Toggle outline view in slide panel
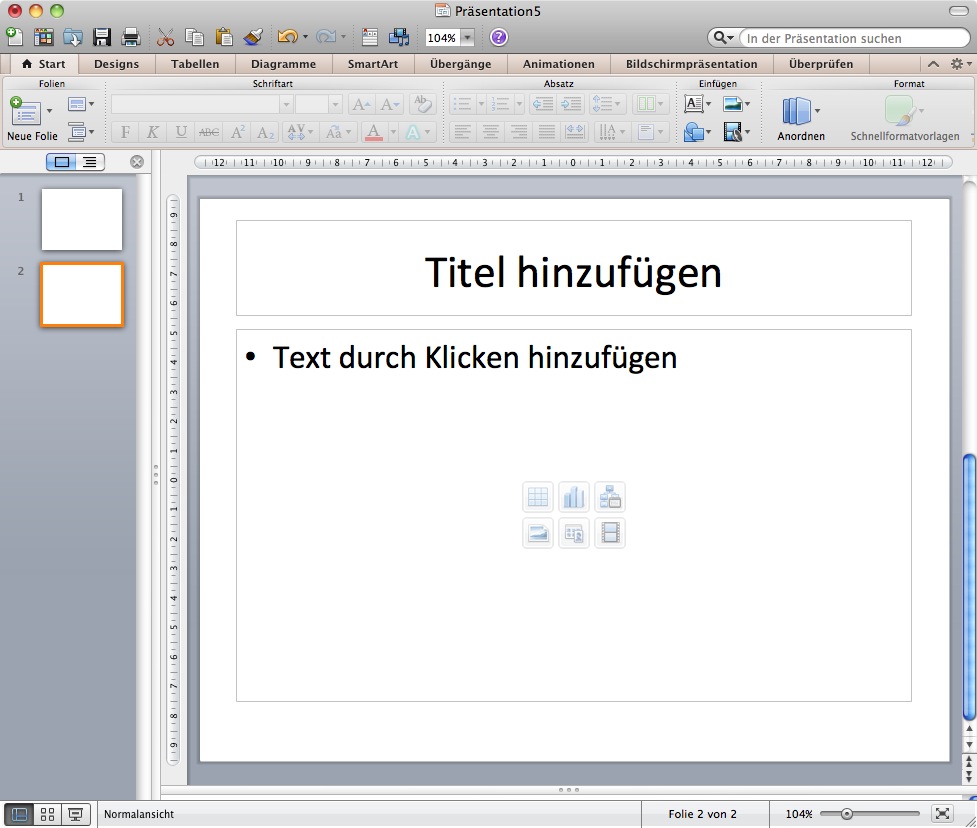Screen dimensions: 977x828 pos(90,162)
